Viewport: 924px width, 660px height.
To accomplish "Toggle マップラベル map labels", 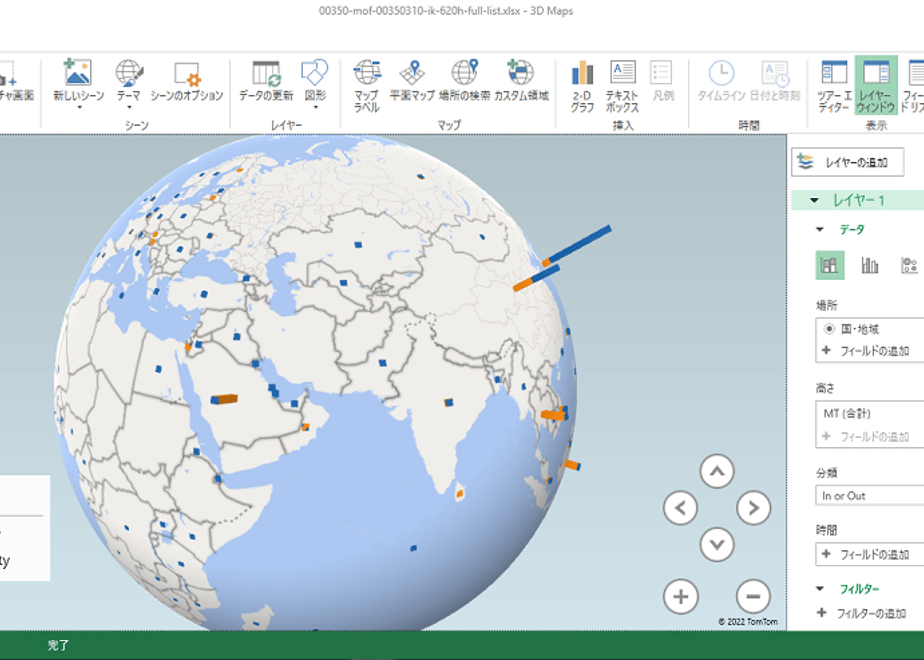I will pos(367,86).
